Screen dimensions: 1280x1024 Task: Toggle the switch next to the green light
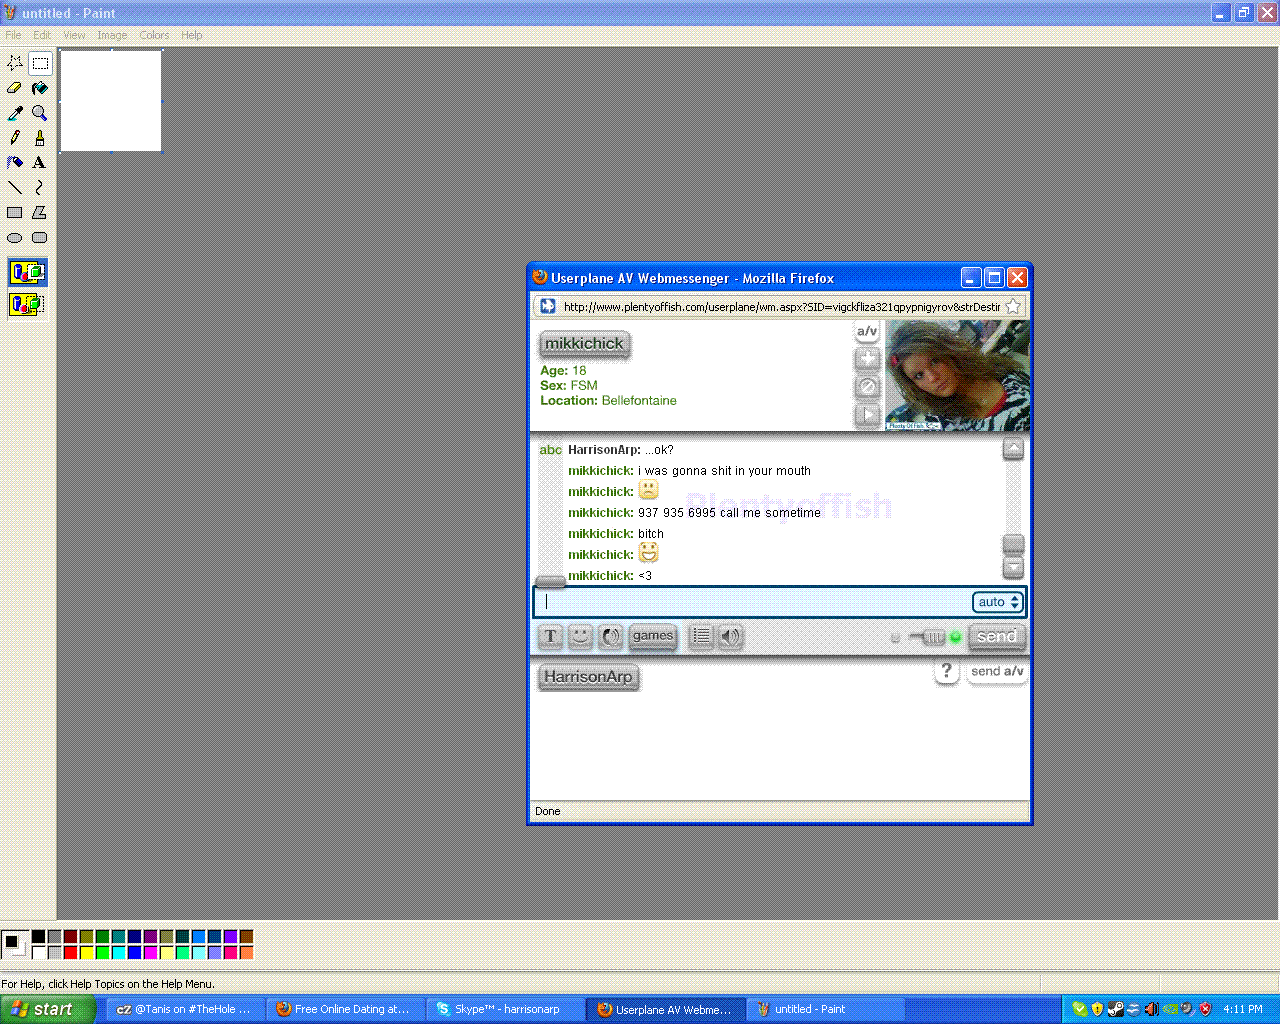(929, 637)
